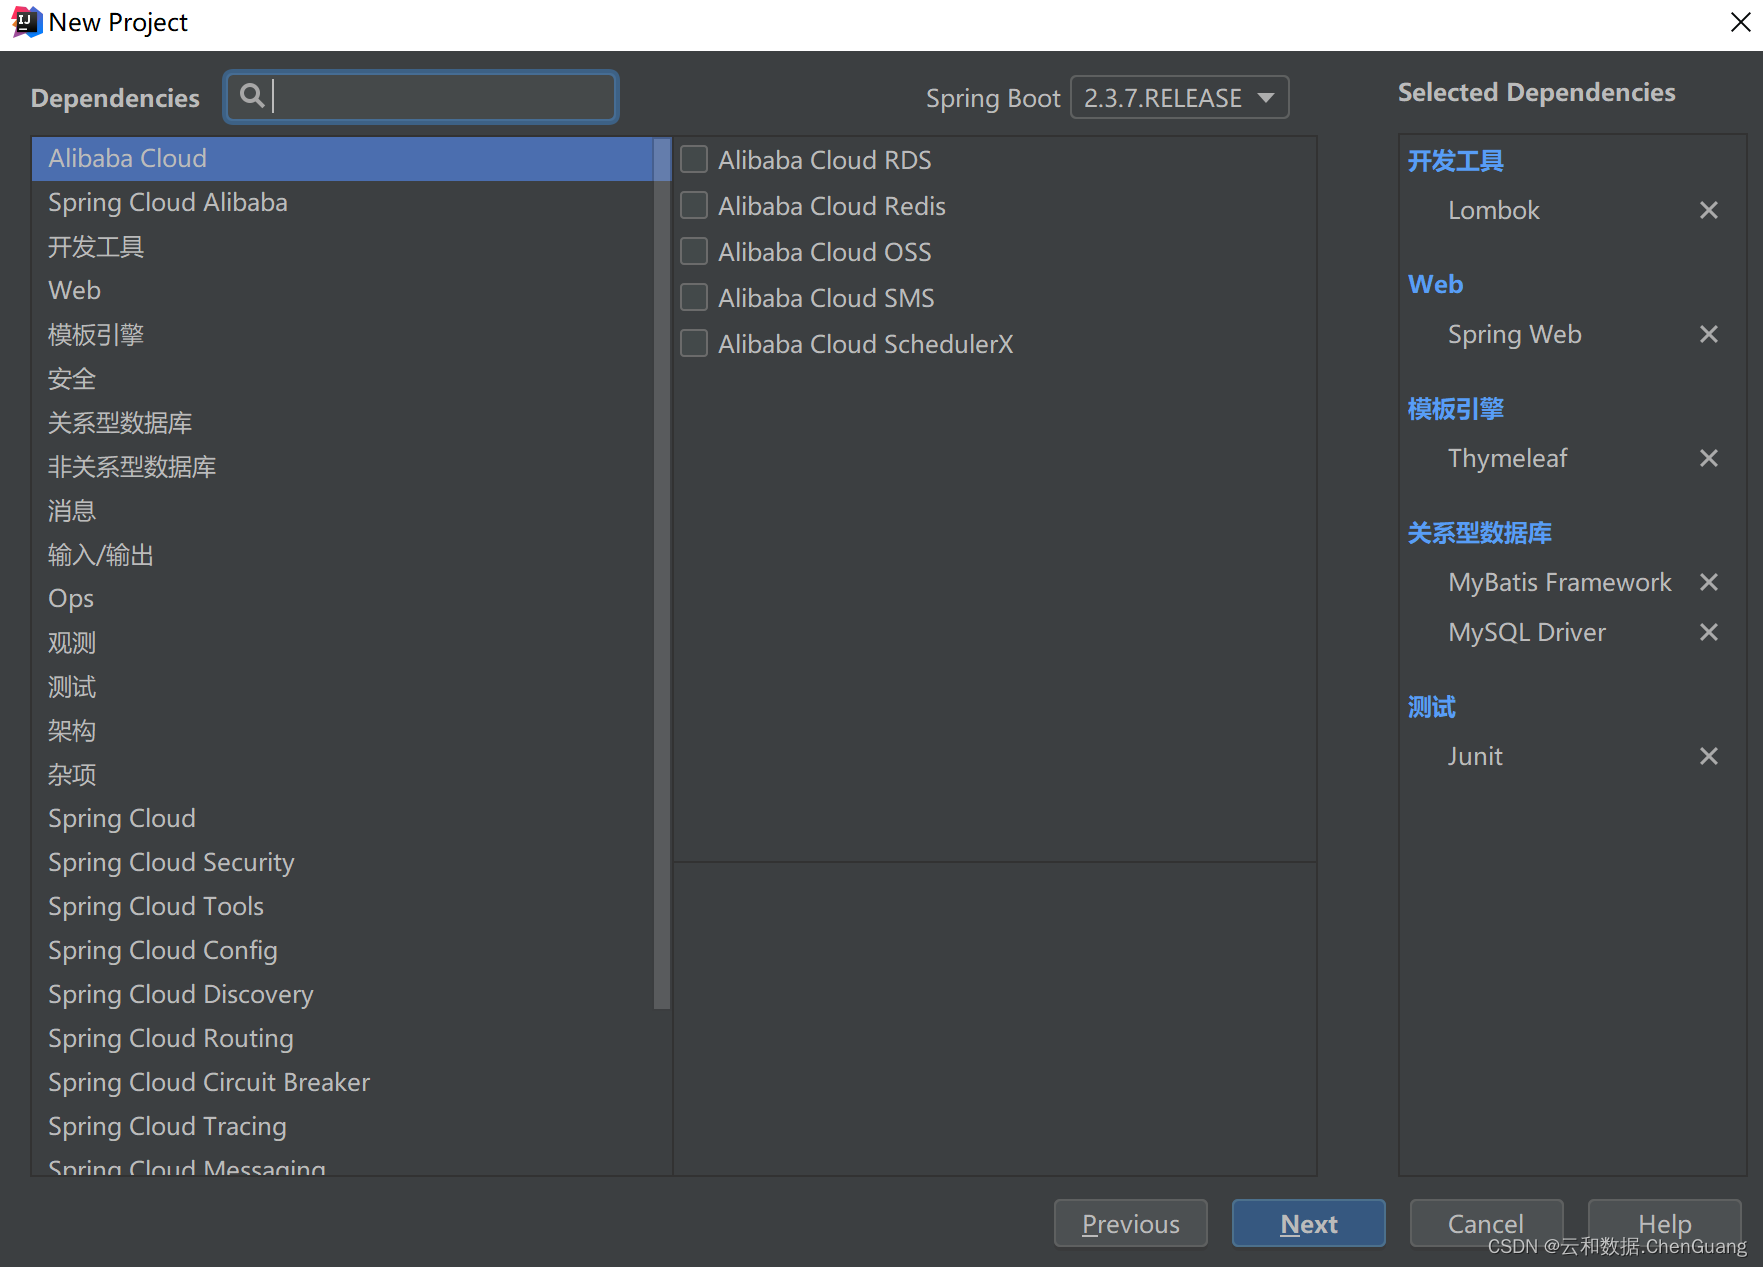This screenshot has width=1763, height=1267.
Task: Select Spring Cloud Circuit Breaker category
Action: [x=343, y=1083]
